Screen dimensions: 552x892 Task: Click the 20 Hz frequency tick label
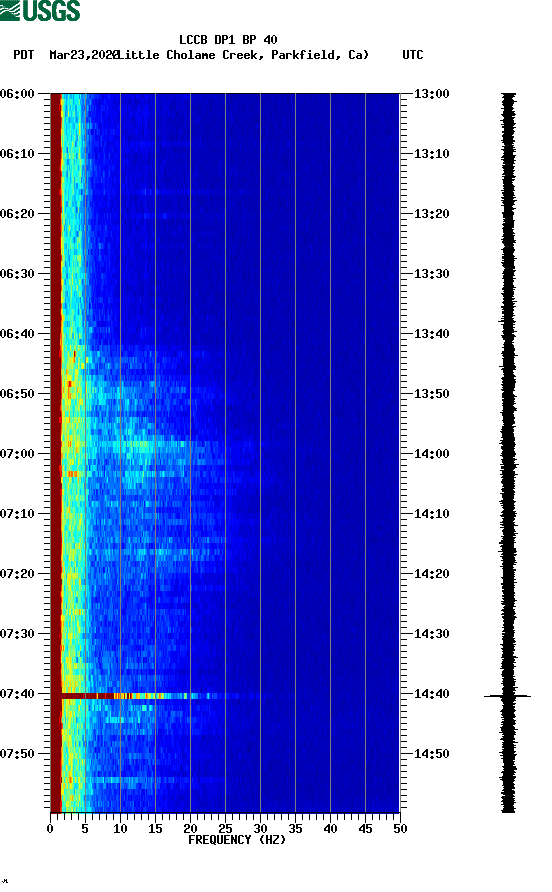[x=190, y=829]
